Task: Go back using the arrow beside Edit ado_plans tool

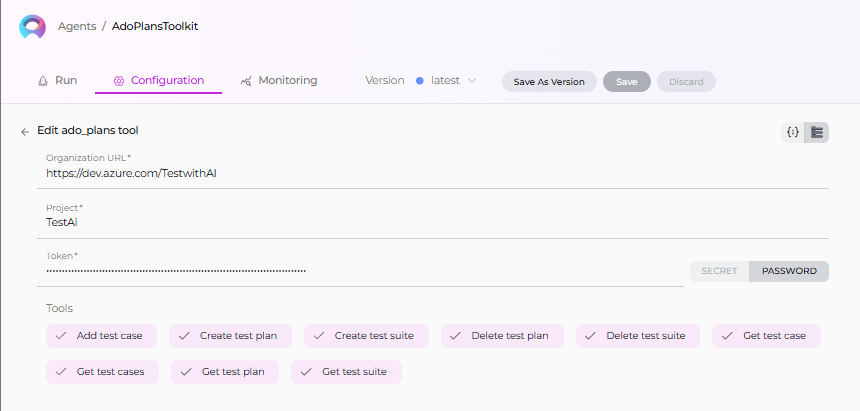Action: (x=25, y=132)
